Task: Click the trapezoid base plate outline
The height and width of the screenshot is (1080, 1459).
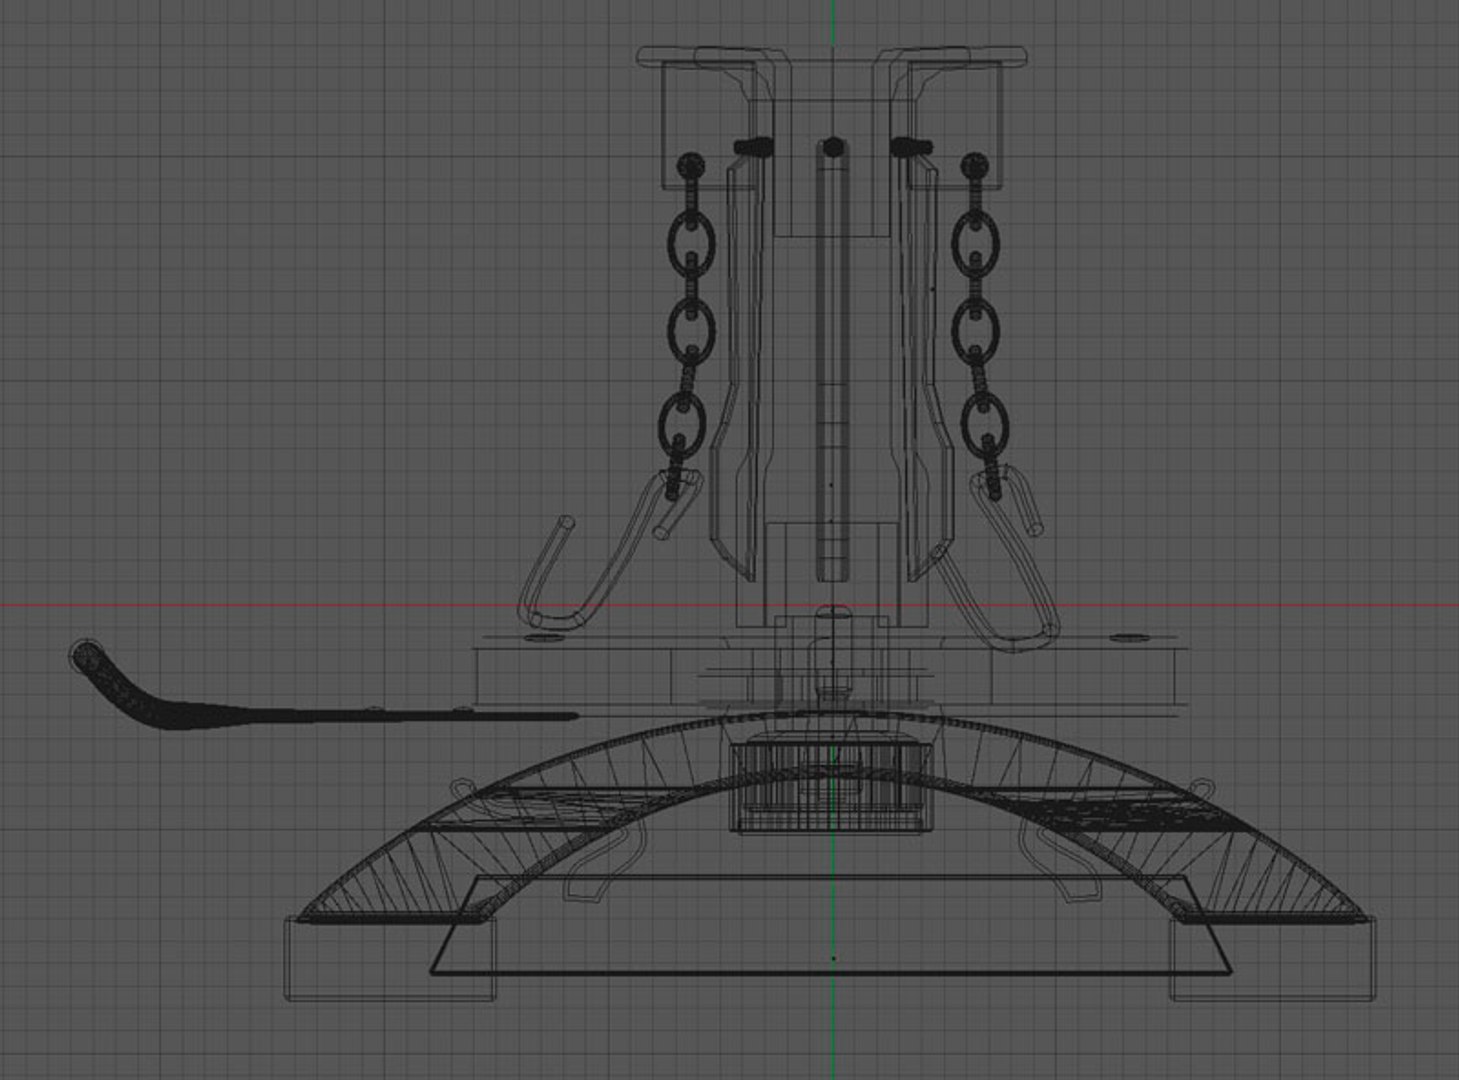Action: click(x=831, y=924)
